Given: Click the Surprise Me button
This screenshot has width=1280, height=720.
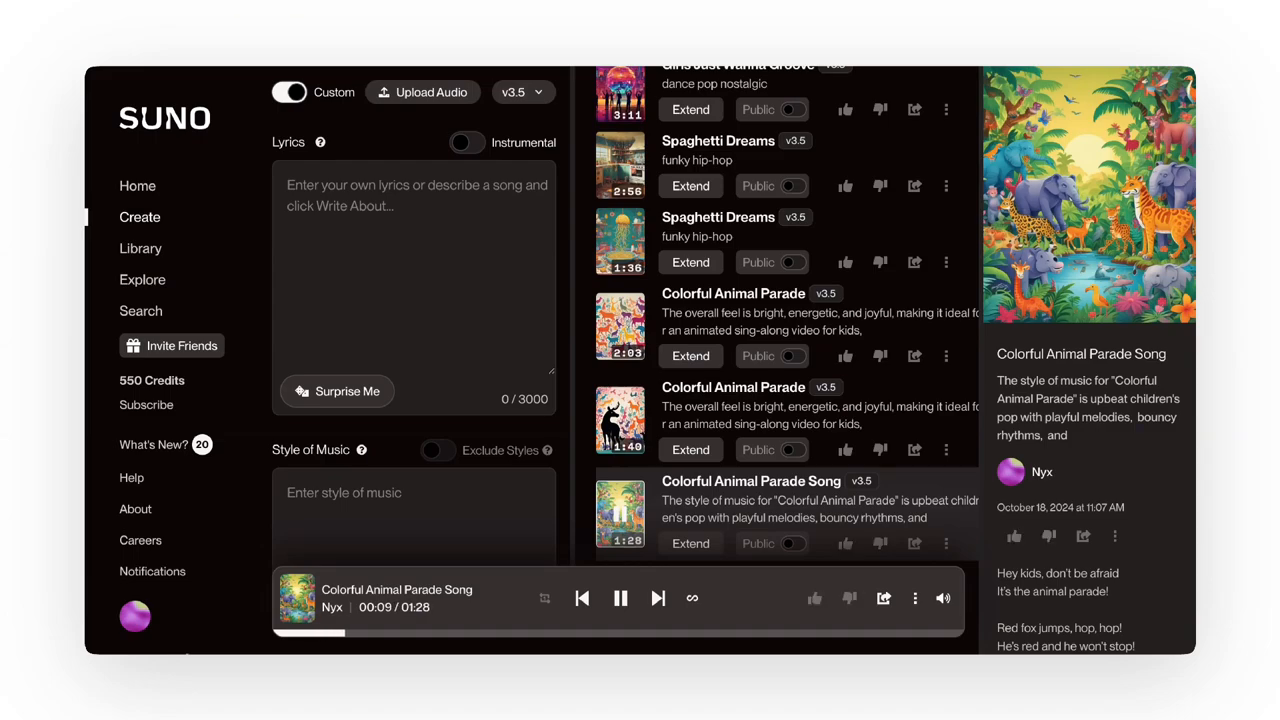Looking at the screenshot, I should (338, 391).
